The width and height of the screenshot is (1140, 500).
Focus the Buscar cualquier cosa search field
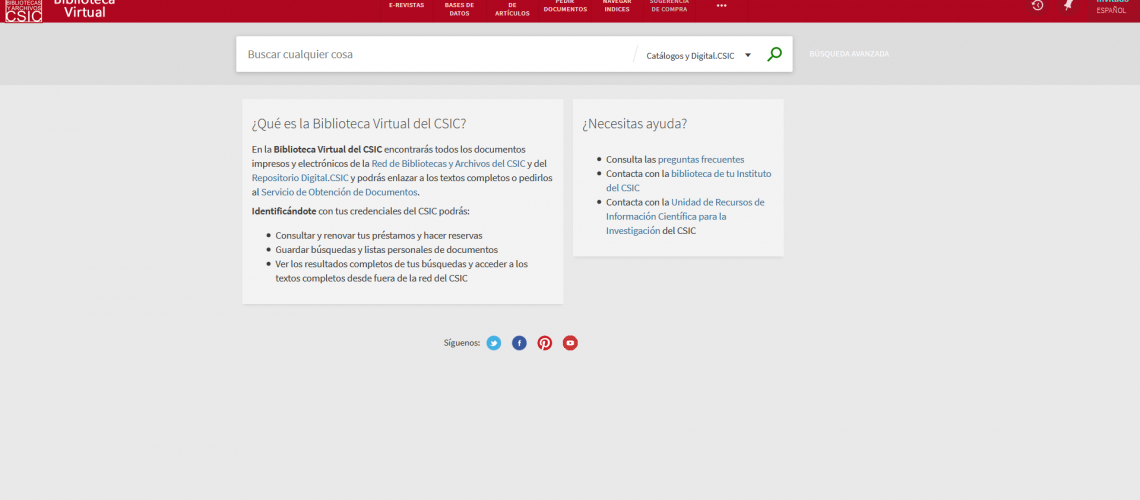click(436, 55)
